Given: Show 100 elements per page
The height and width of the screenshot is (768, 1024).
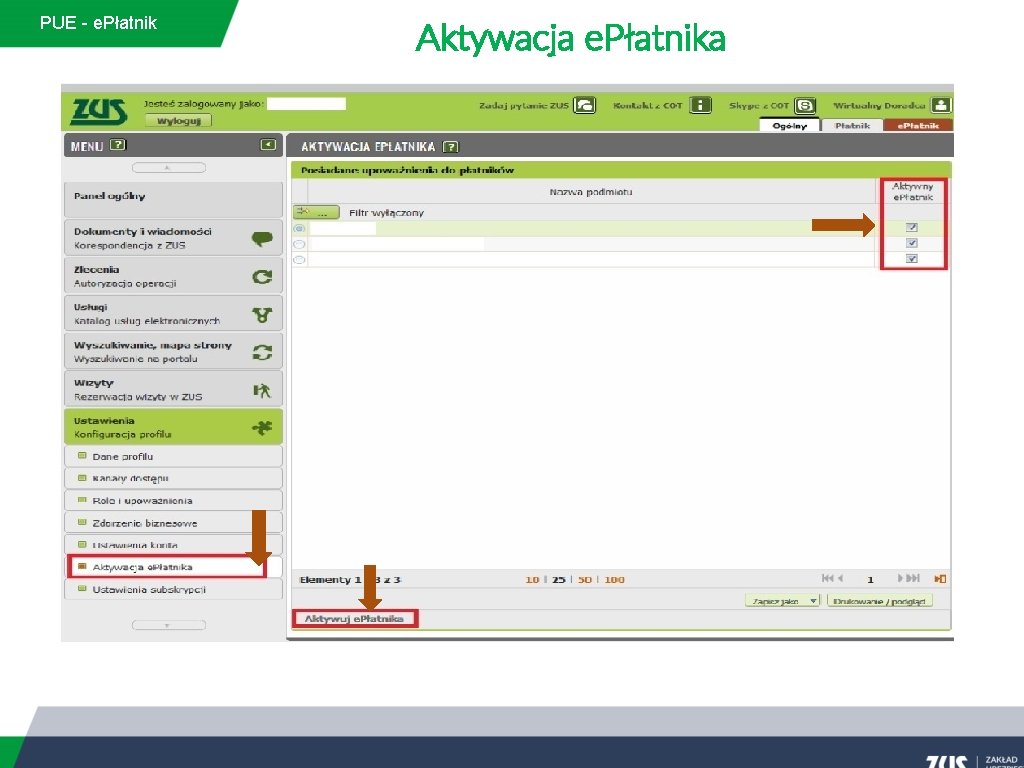Looking at the screenshot, I should [614, 579].
